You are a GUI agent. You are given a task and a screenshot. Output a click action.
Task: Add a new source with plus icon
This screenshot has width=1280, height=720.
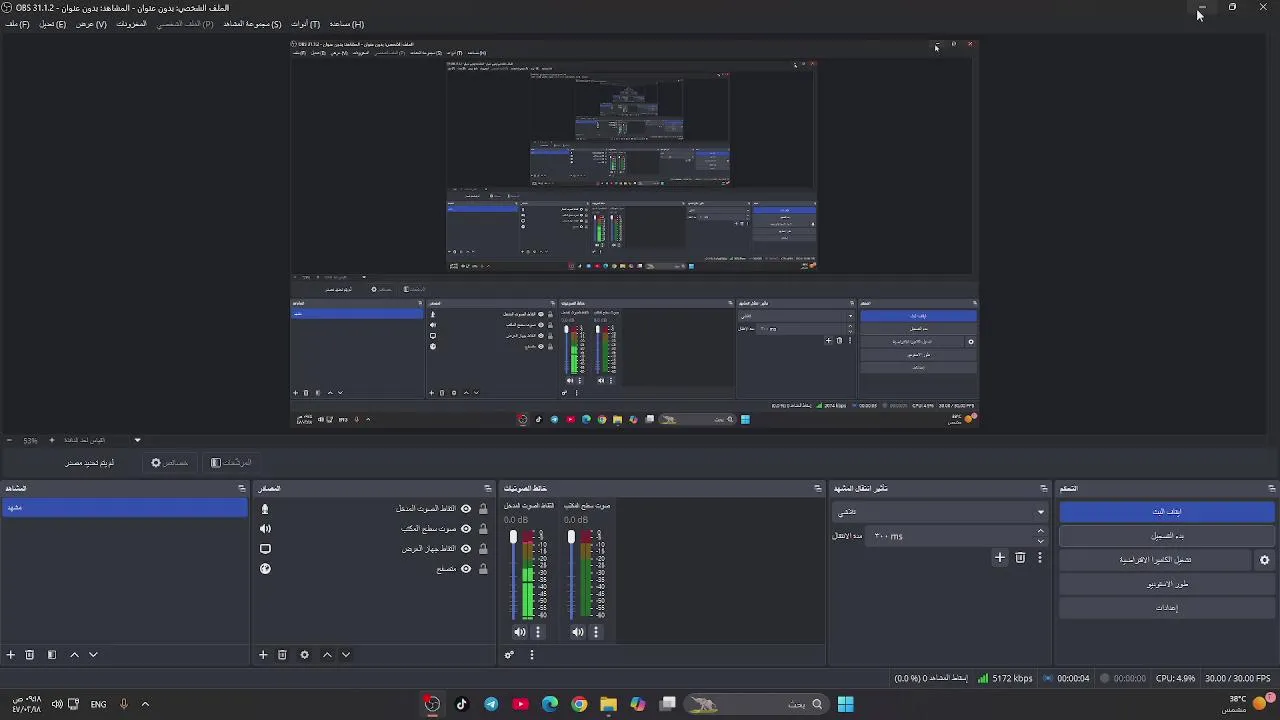(x=263, y=655)
